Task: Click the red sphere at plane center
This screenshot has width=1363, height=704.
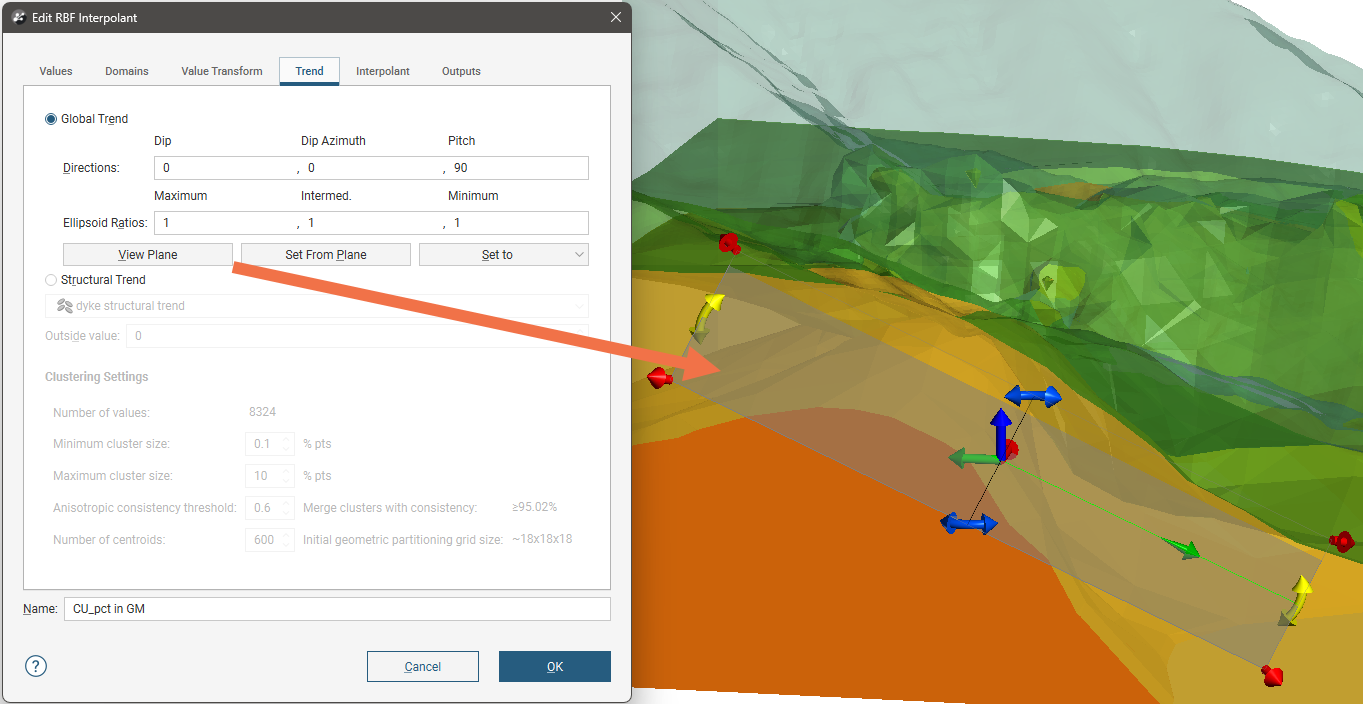Action: [1010, 448]
